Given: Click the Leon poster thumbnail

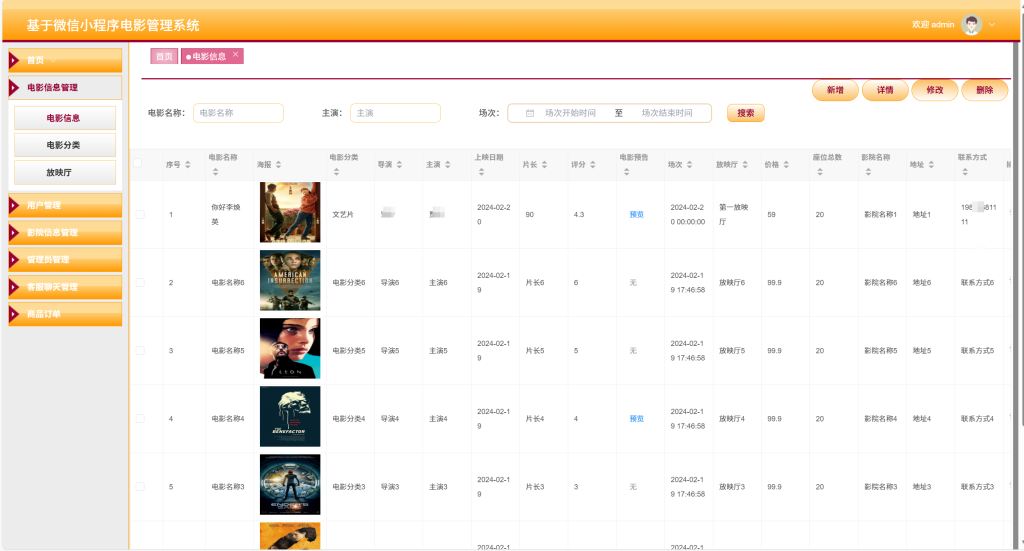Looking at the screenshot, I should pyautogui.click(x=290, y=348).
